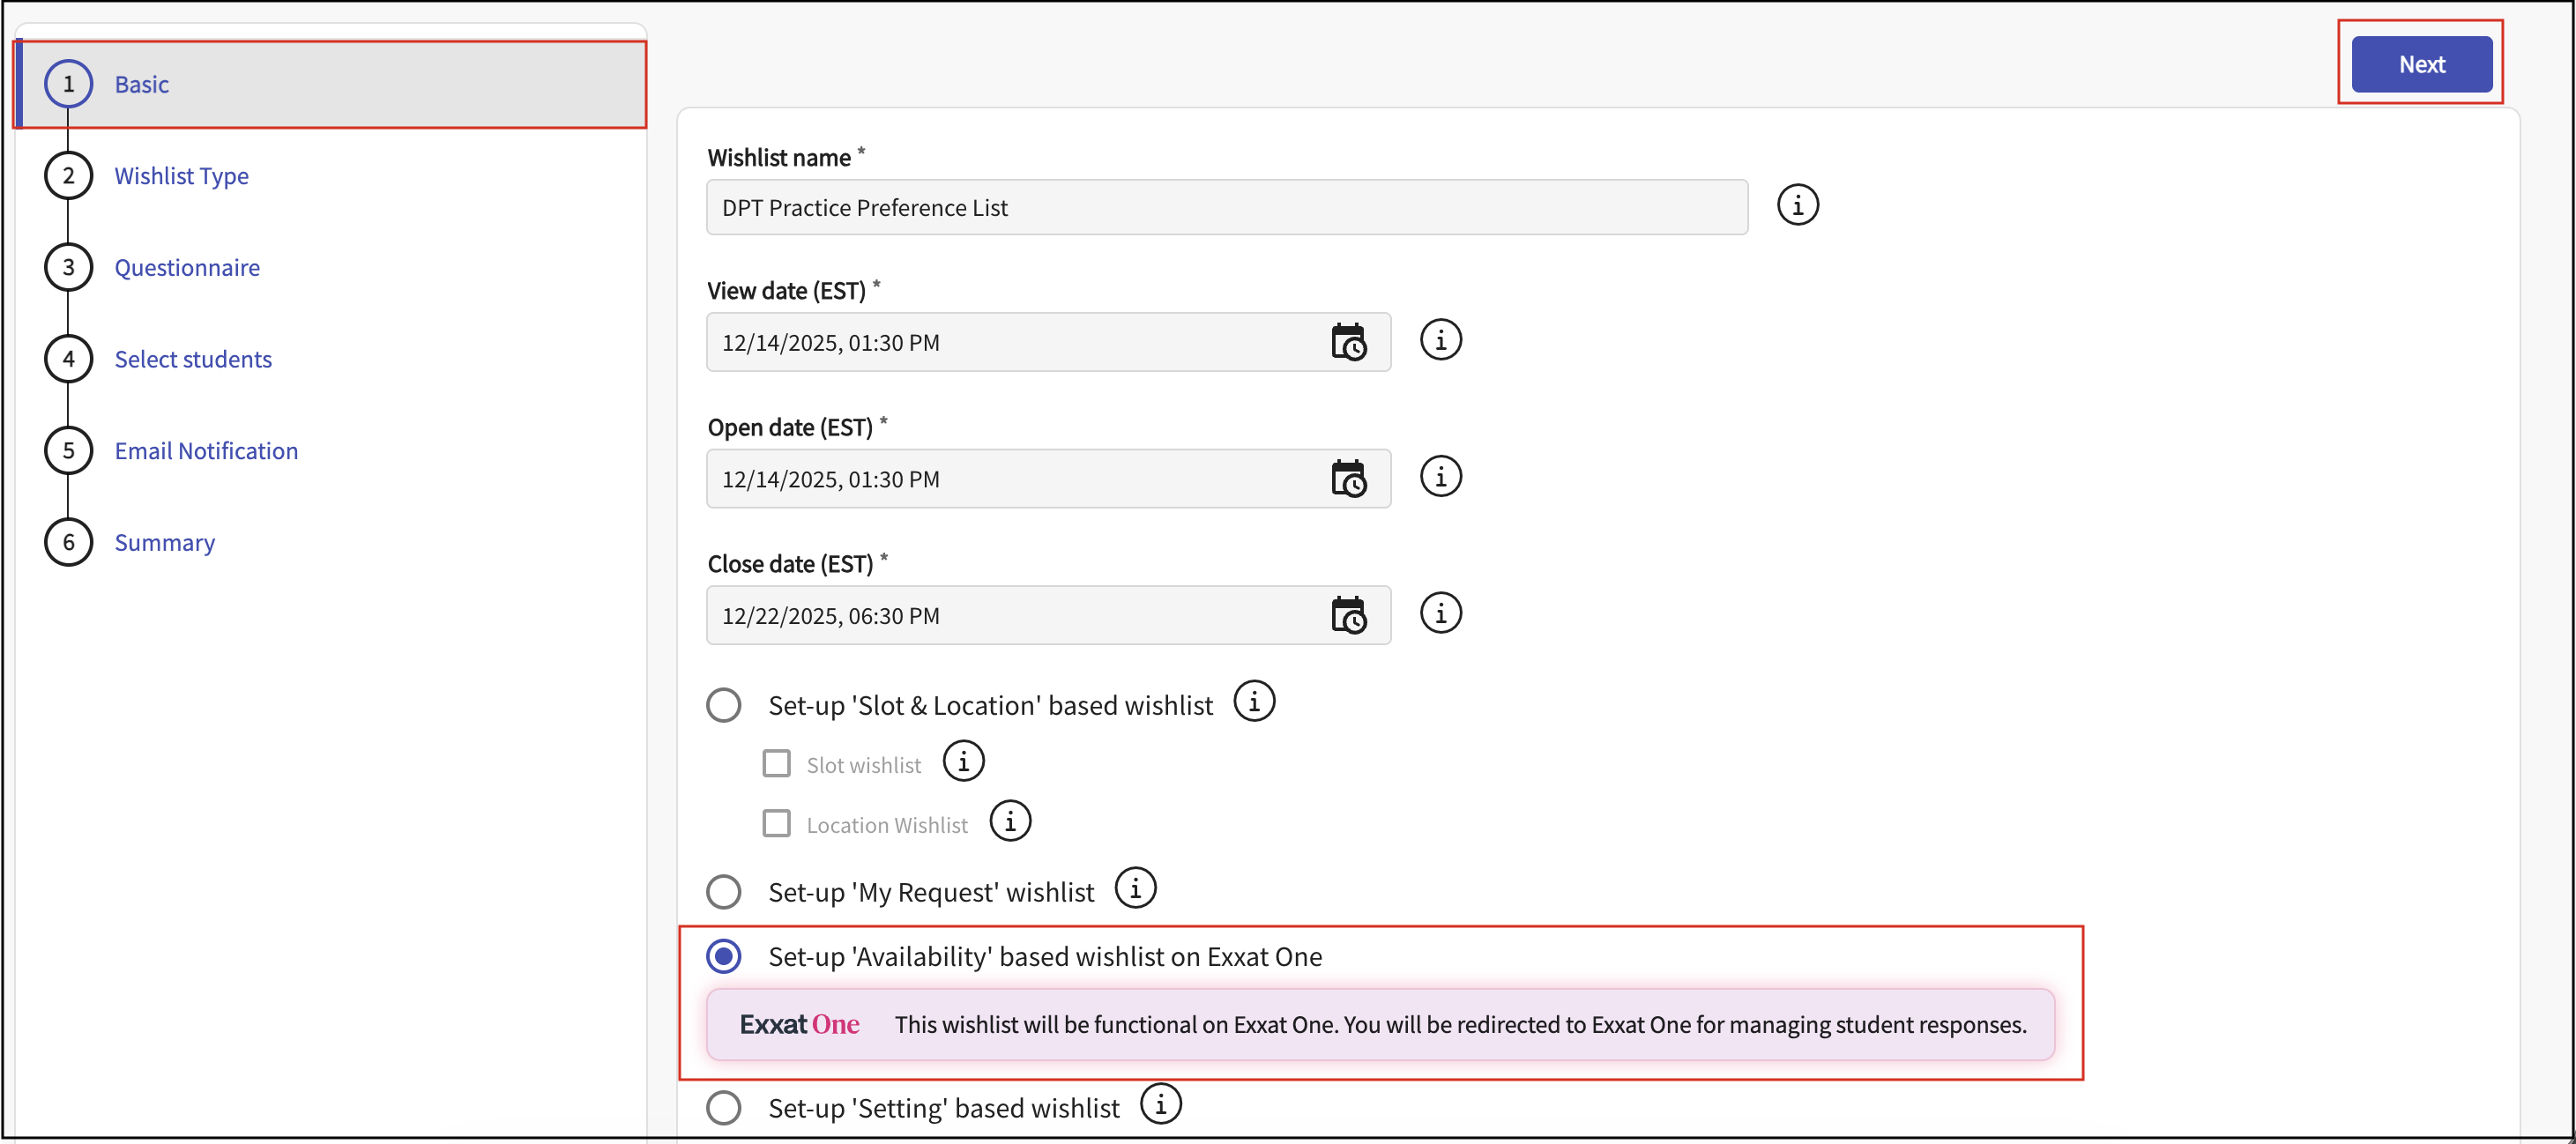This screenshot has width=2576, height=1144.
Task: Click info icon beside Wishlist name field
Action: click(x=1797, y=206)
